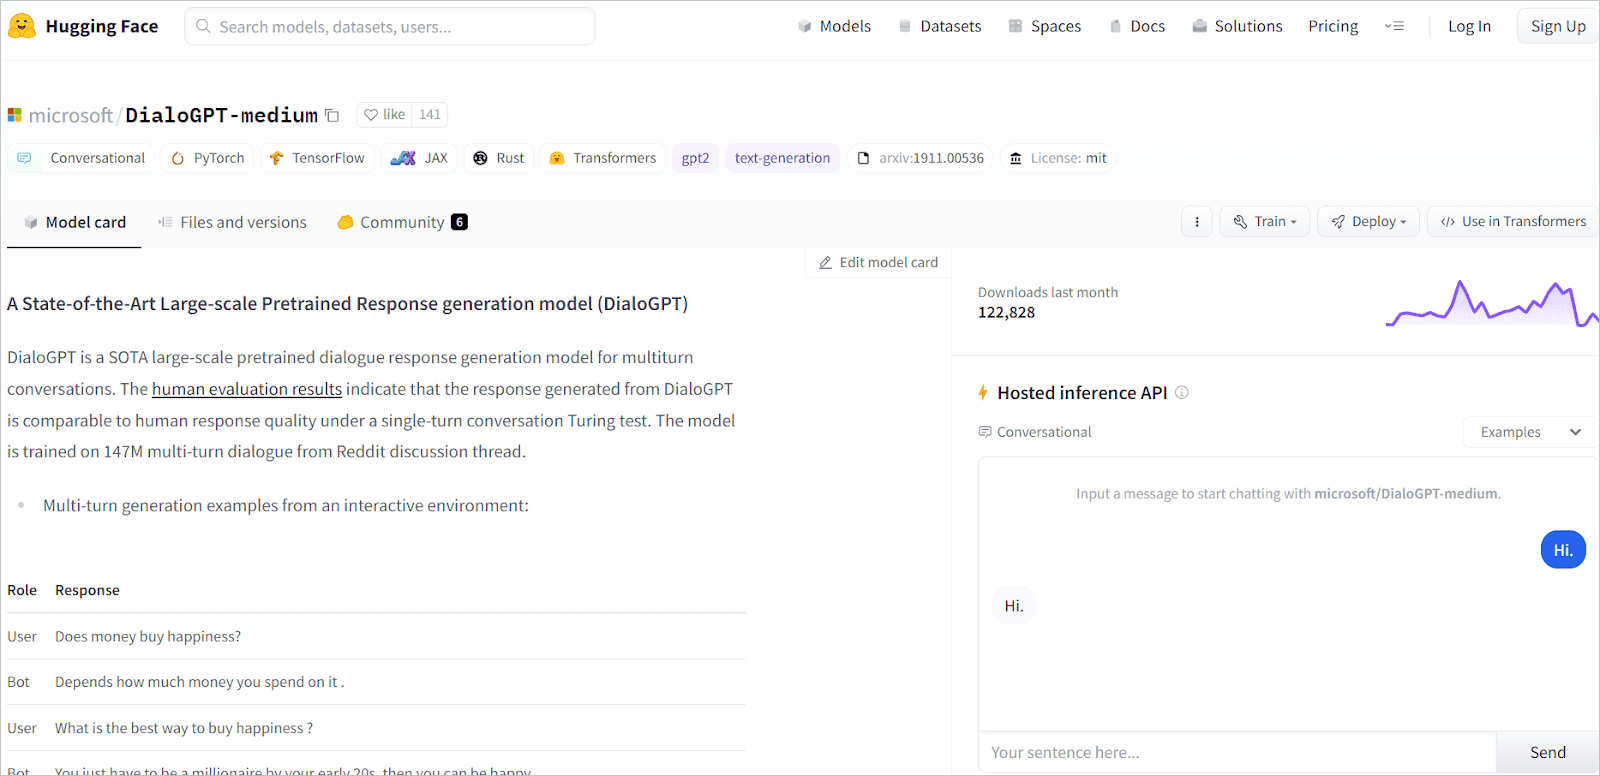Open the human evaluation results link
This screenshot has width=1600, height=776.
247,389
